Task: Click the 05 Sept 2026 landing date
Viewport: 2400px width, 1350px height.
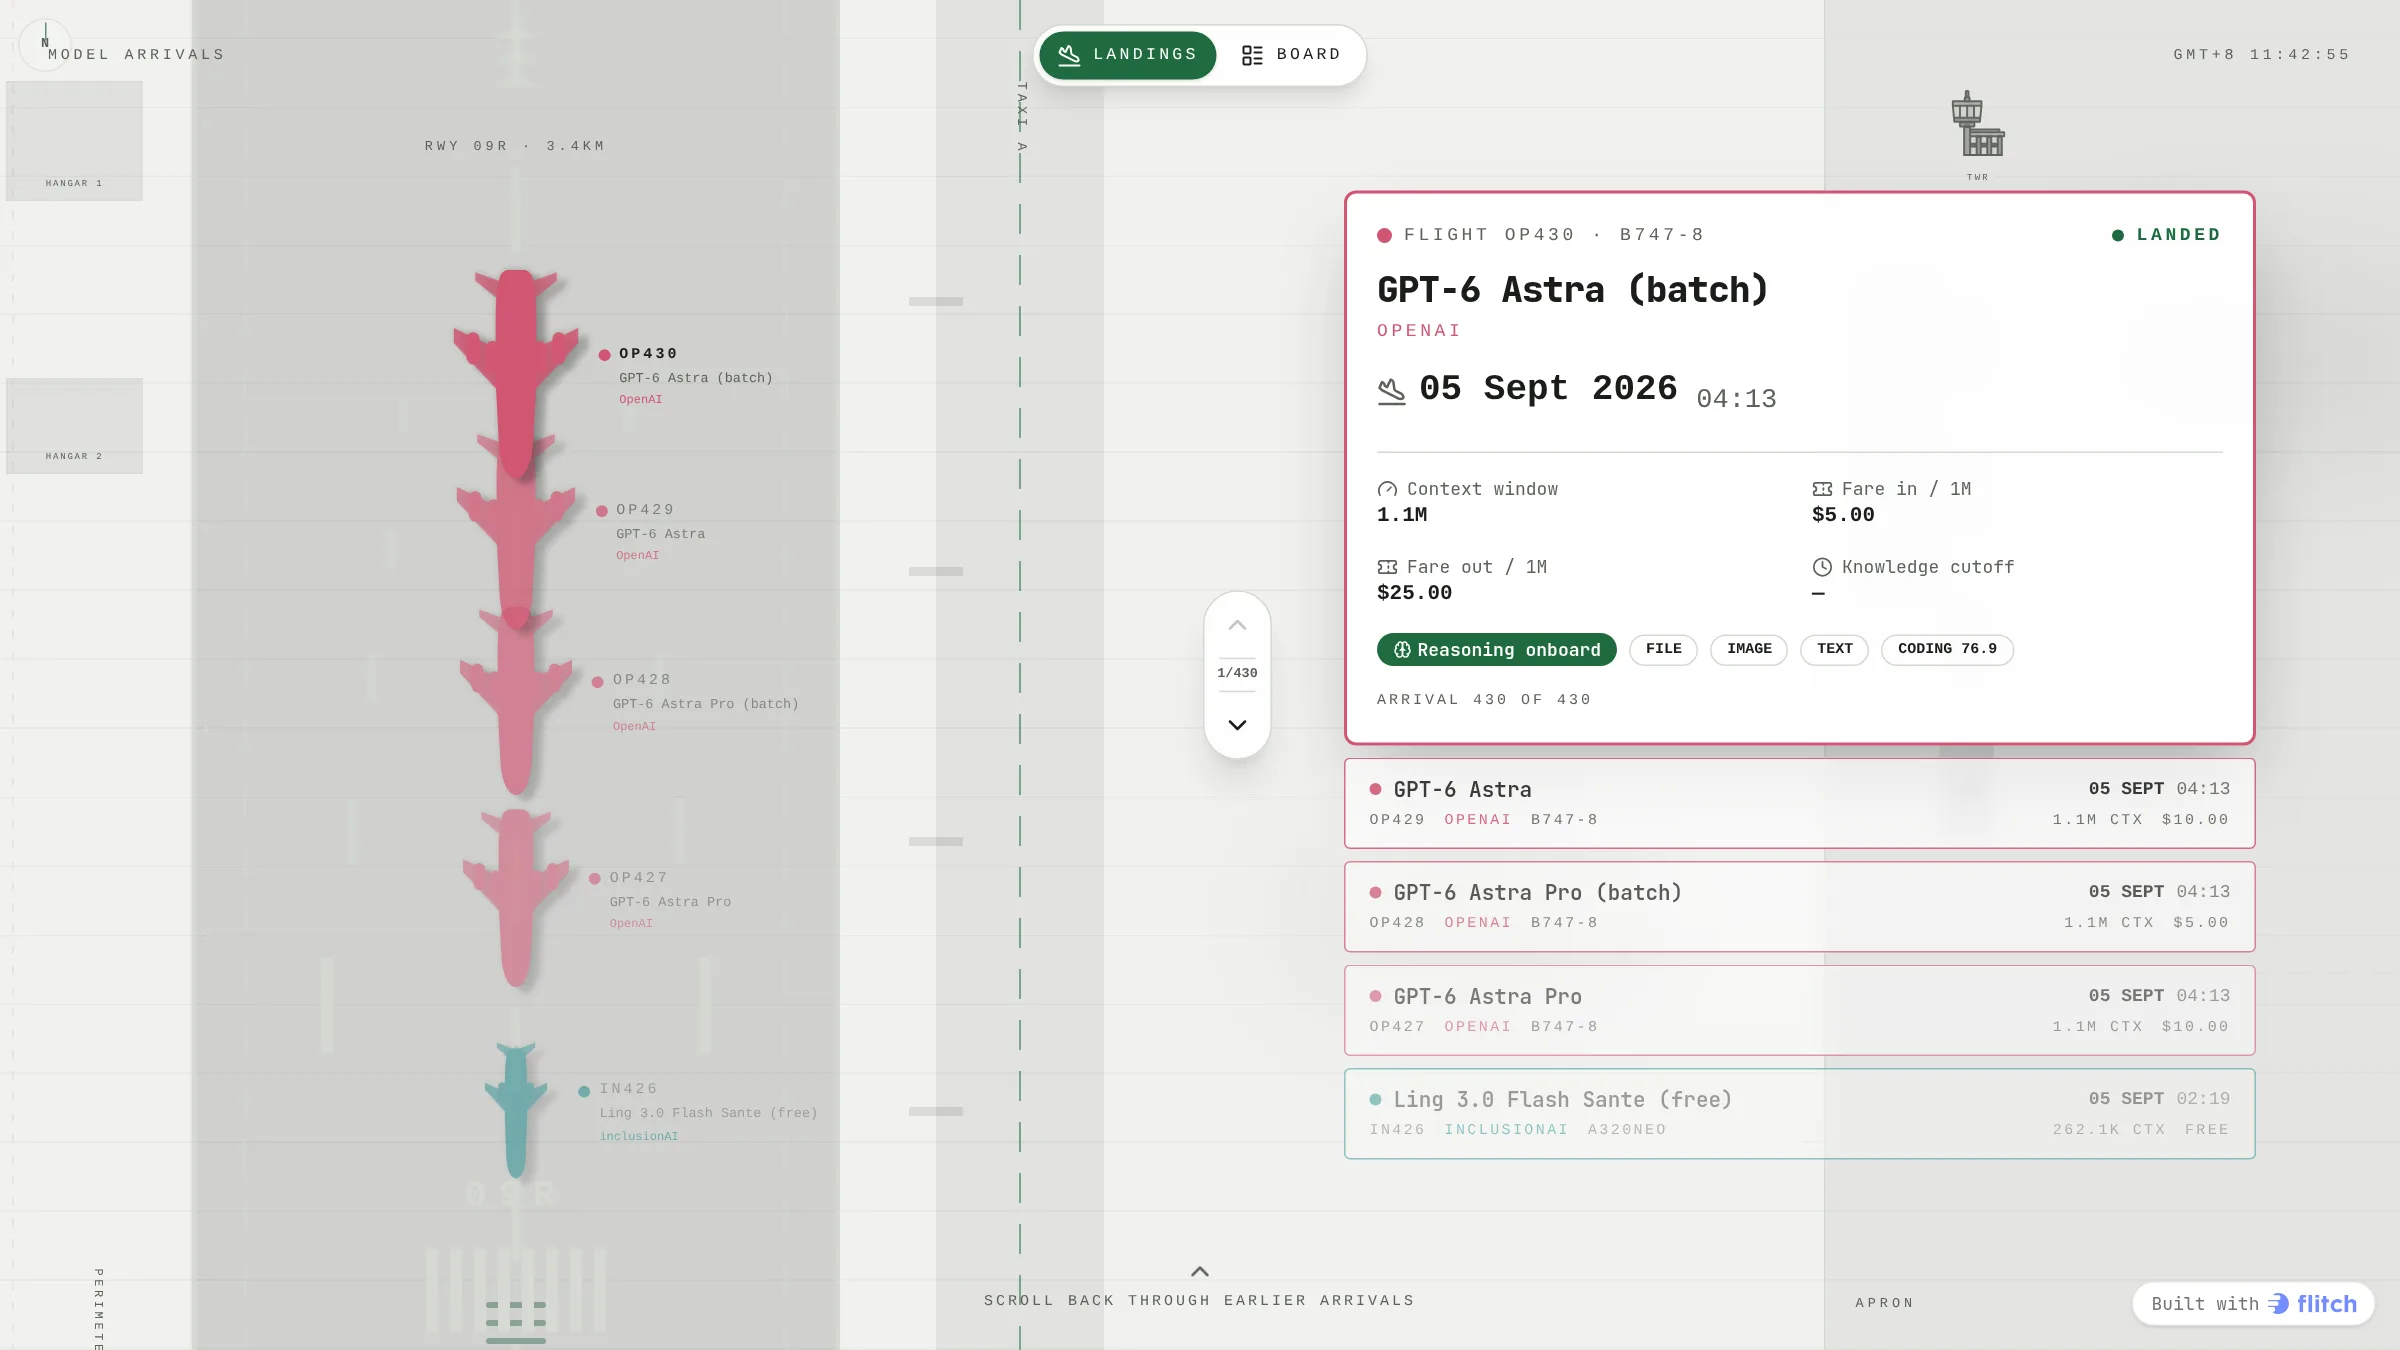Action: pos(1548,389)
